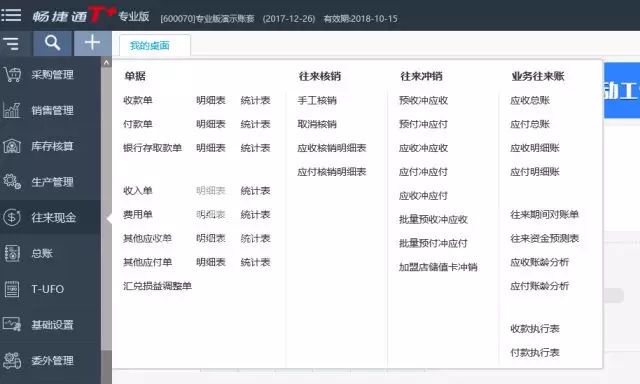The image size is (640, 384).
Task: Switch to 我的桌面 tab
Action: 149,46
